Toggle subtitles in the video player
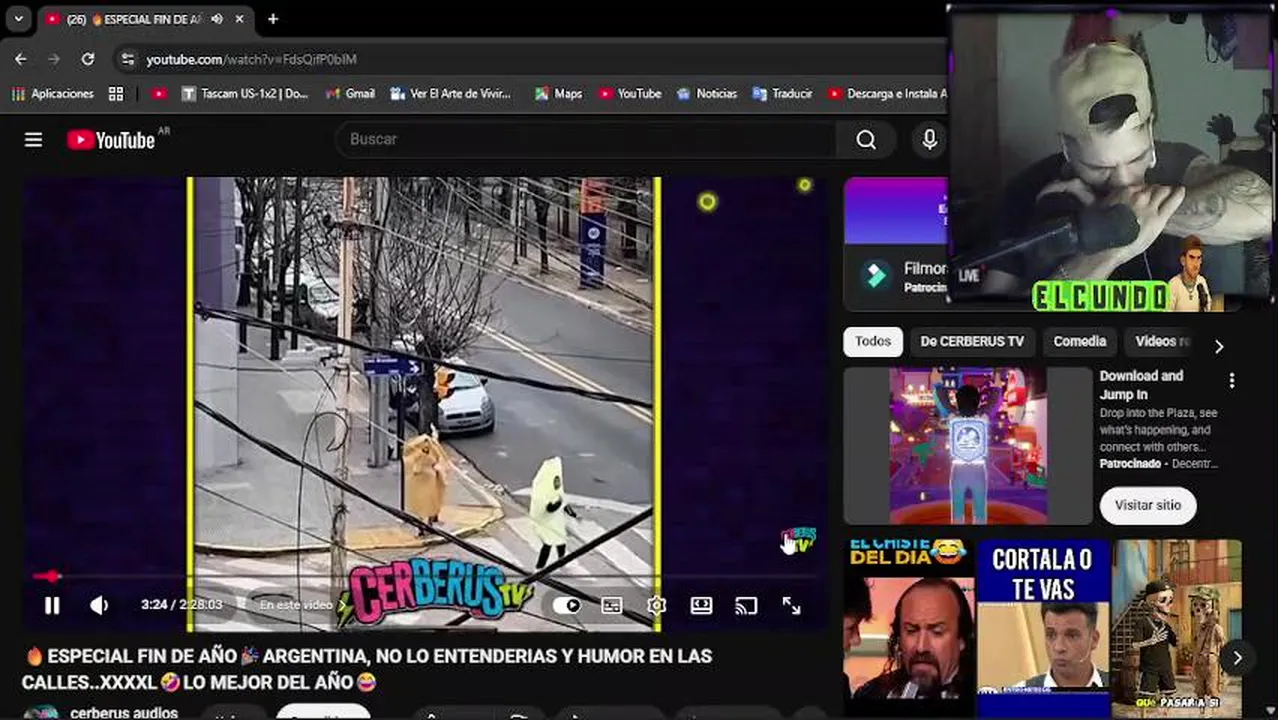The width and height of the screenshot is (1278, 720). (611, 606)
